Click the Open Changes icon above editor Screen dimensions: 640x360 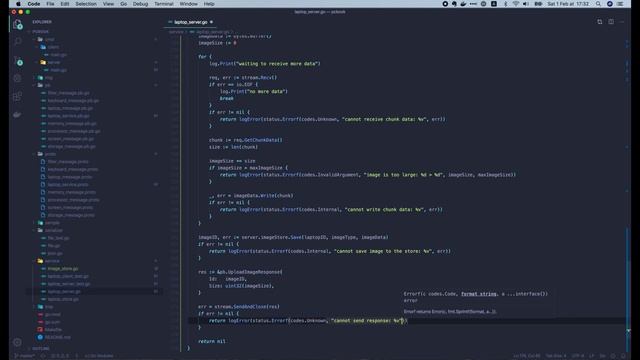[x=600, y=22]
